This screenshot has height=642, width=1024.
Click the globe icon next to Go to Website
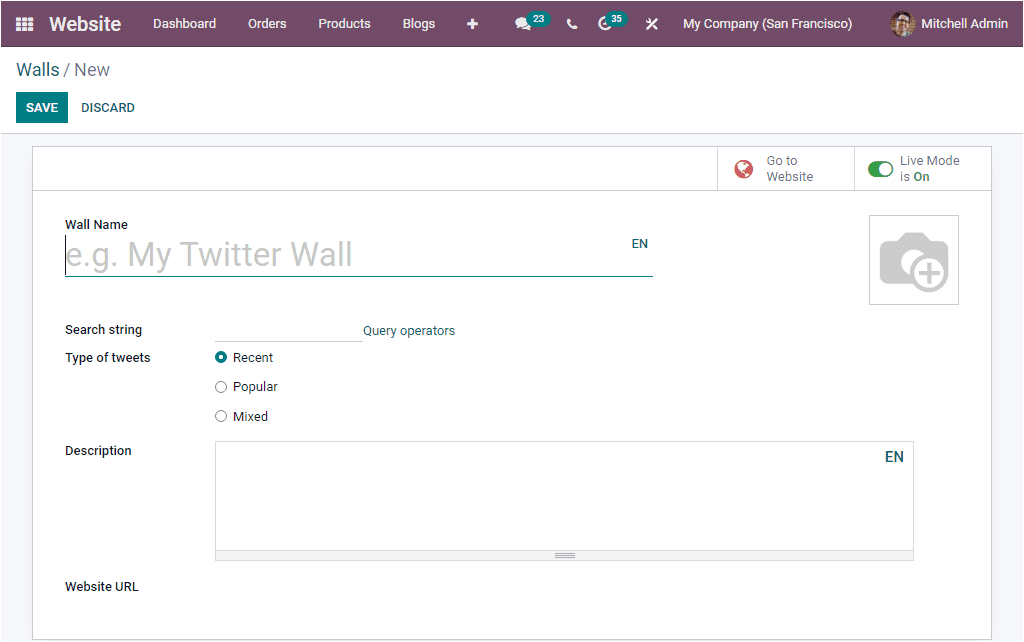pyautogui.click(x=743, y=168)
